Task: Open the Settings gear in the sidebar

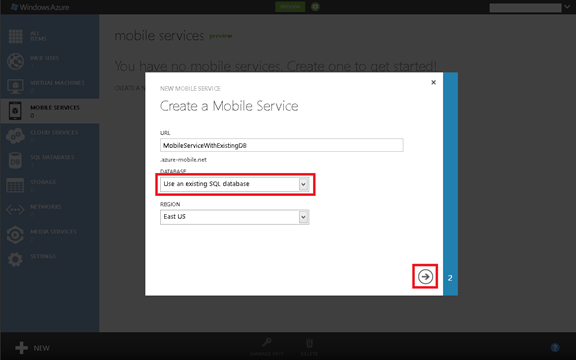Action: 15,259
